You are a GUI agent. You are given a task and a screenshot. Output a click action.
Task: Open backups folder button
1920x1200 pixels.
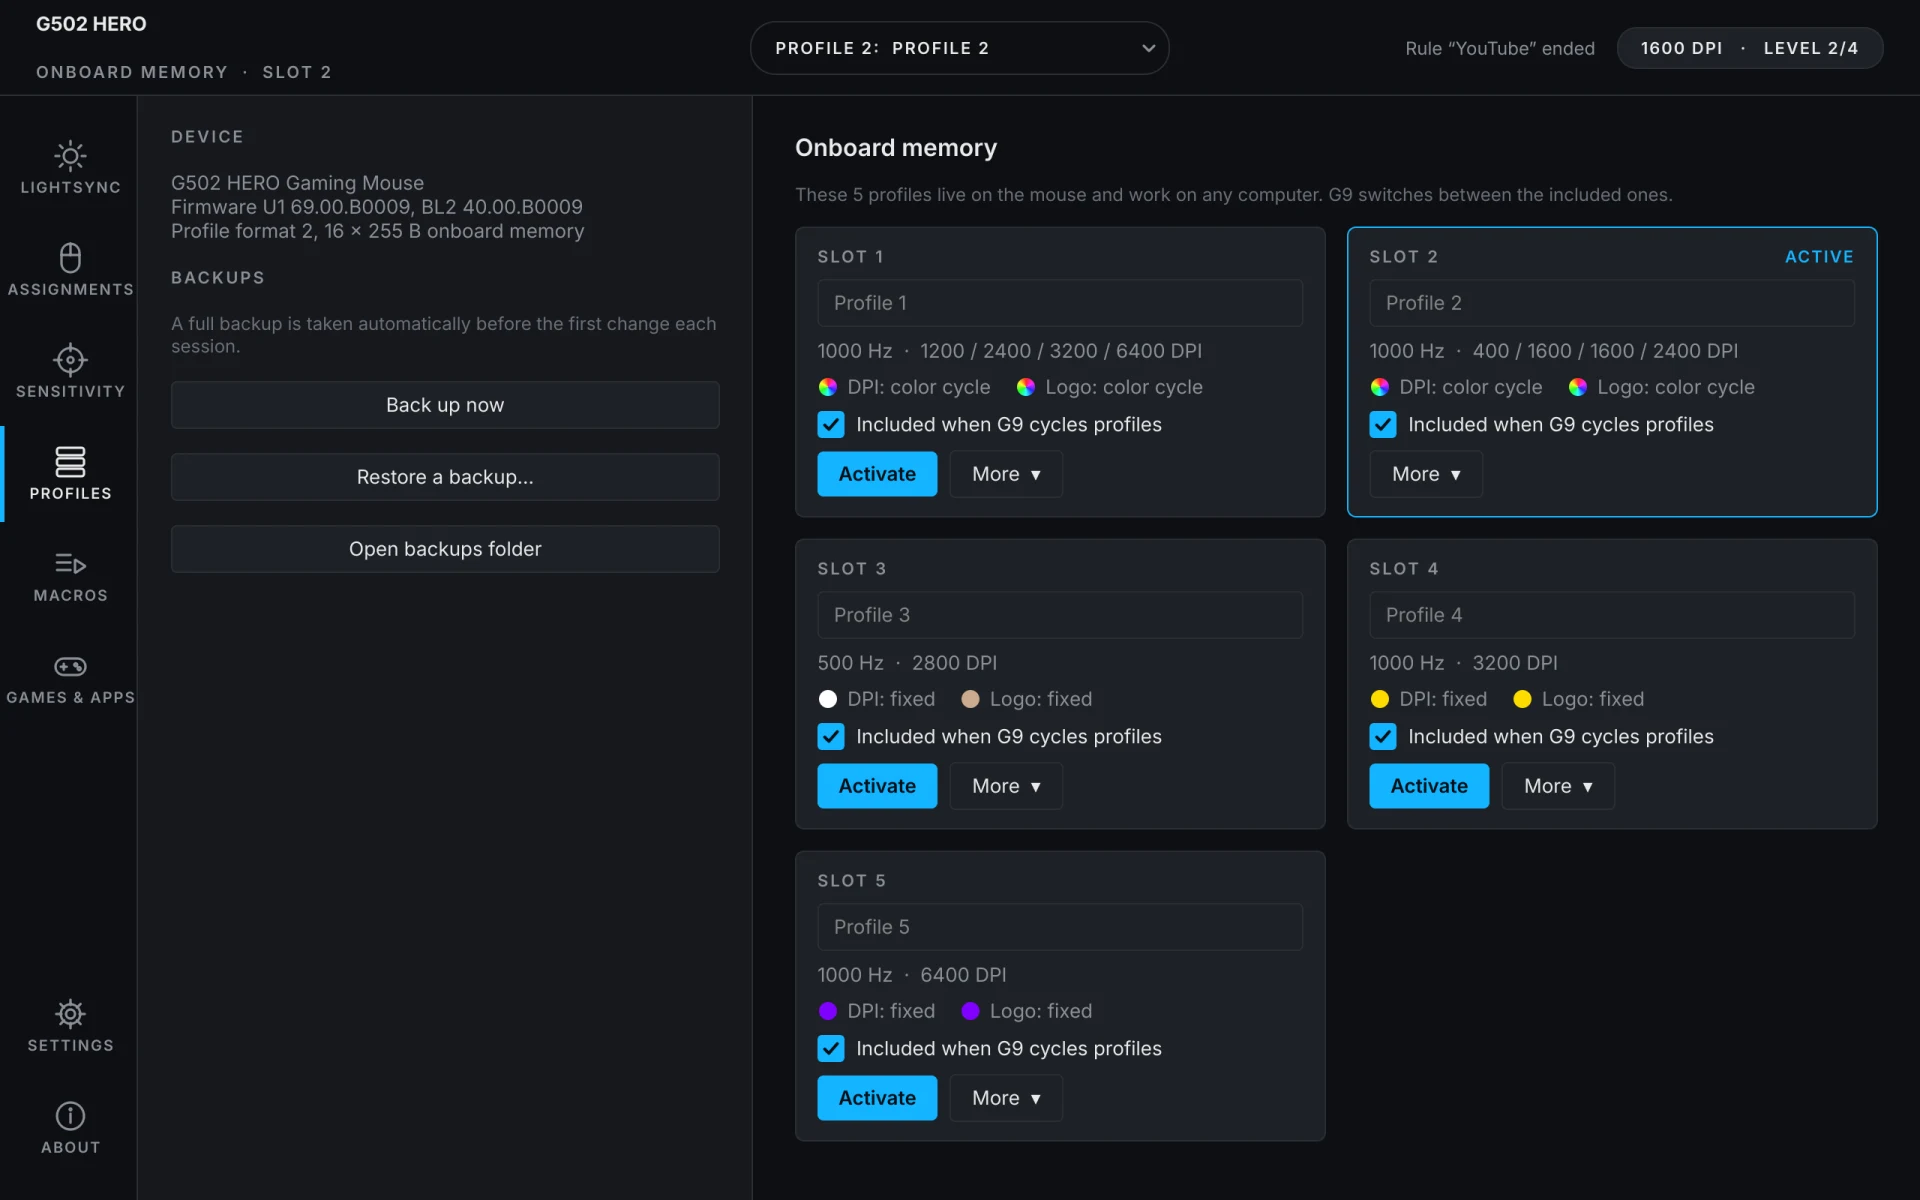(x=445, y=549)
